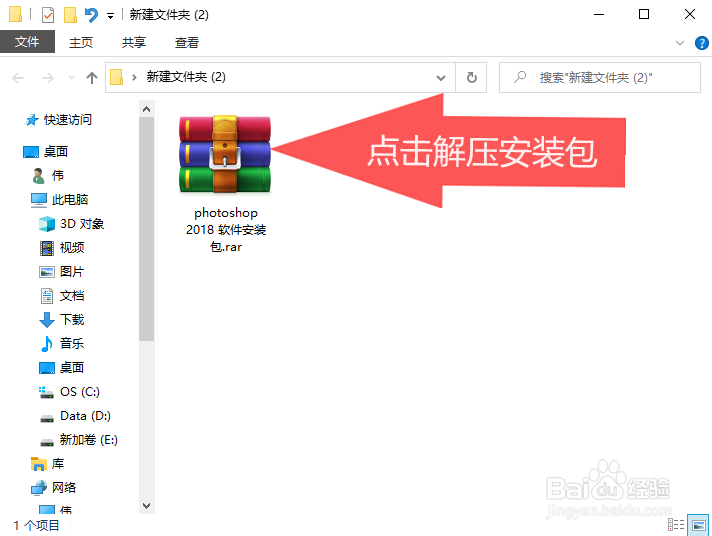Open the 视频 folder
Image resolution: width=712 pixels, height=536 pixels.
coord(72,248)
